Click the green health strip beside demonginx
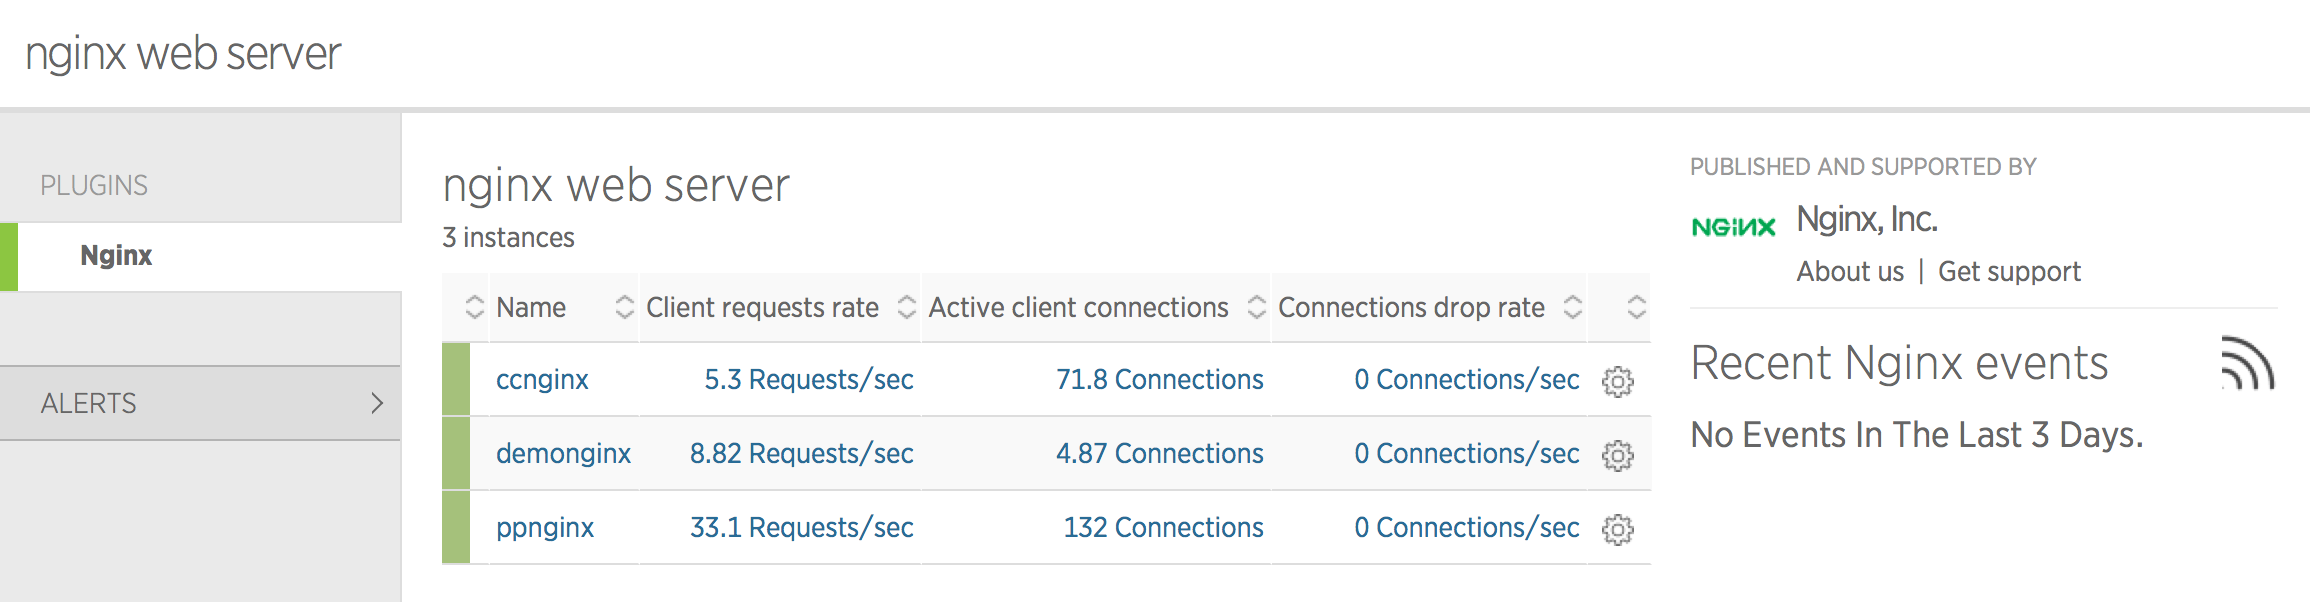 (455, 454)
